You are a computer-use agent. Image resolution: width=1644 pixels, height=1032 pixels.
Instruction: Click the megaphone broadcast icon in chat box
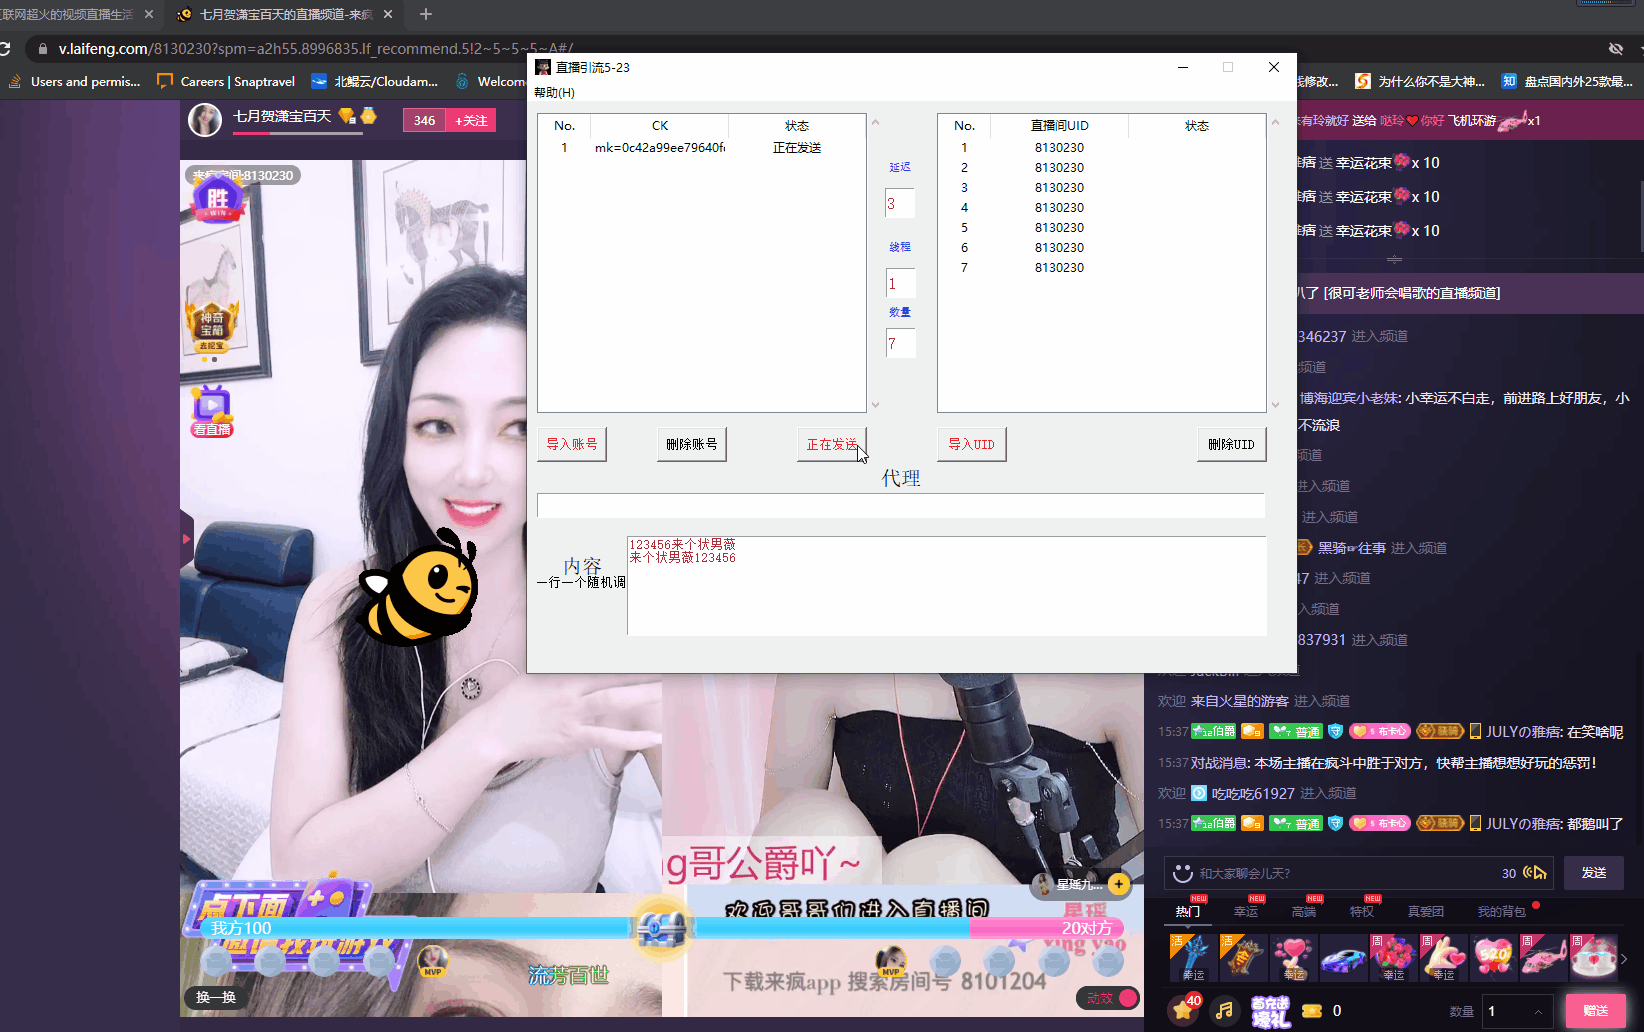pos(1535,873)
